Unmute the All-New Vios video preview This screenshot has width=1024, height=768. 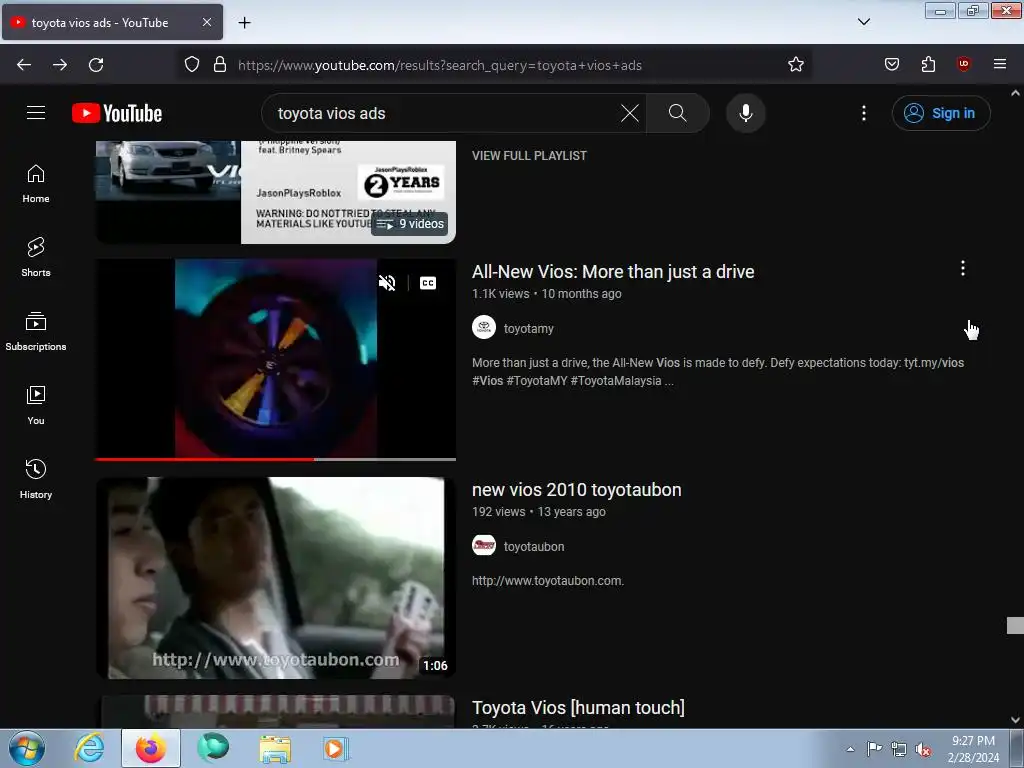tap(387, 283)
